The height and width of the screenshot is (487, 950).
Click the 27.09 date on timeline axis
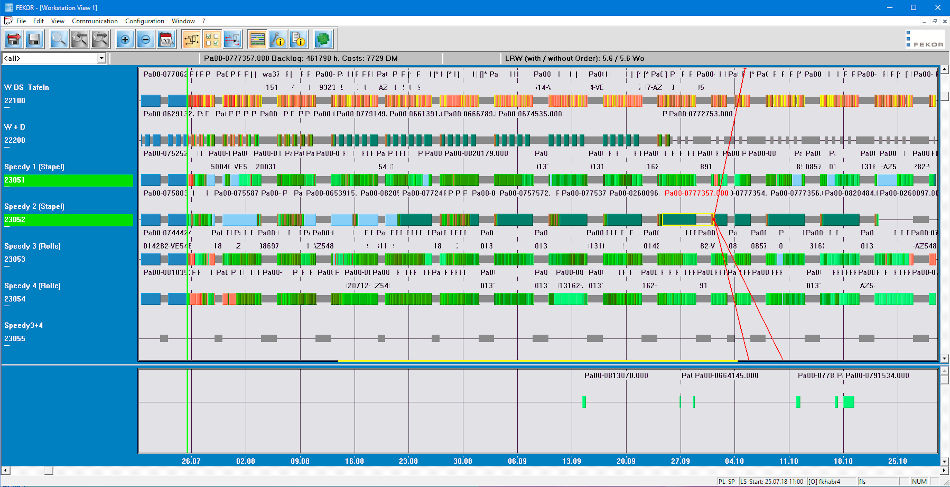click(x=681, y=461)
